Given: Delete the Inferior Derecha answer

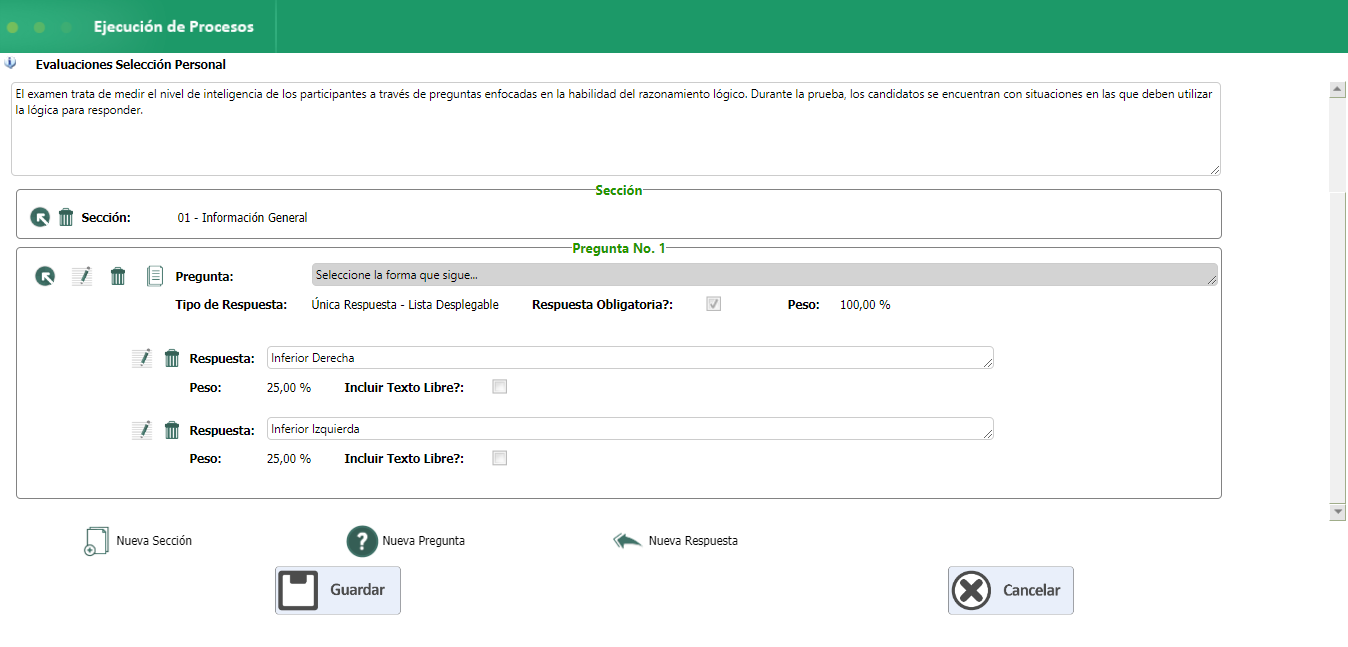Looking at the screenshot, I should tap(172, 358).
